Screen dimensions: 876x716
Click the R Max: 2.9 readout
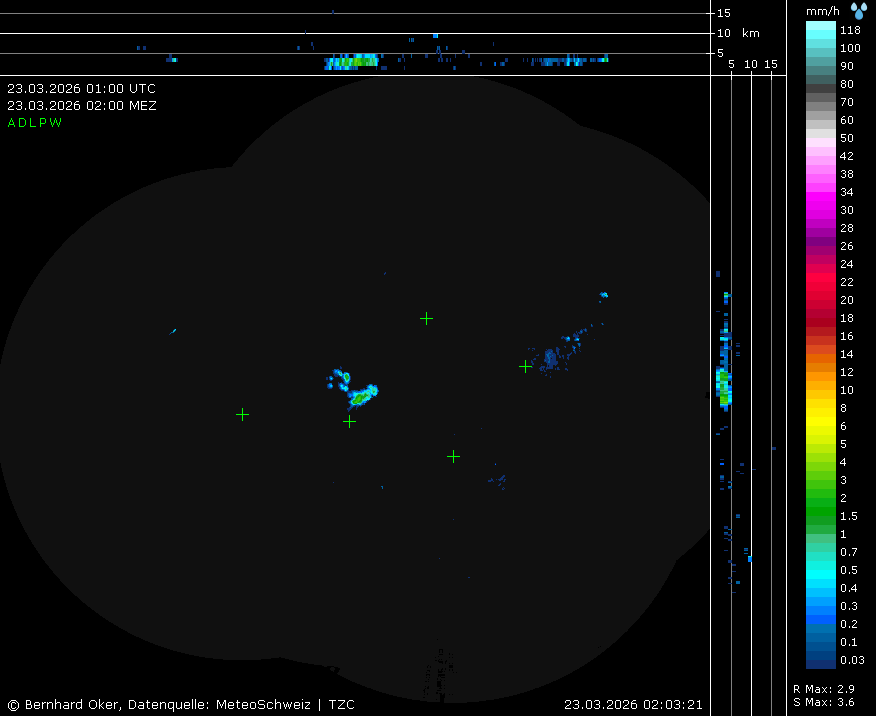(x=823, y=689)
